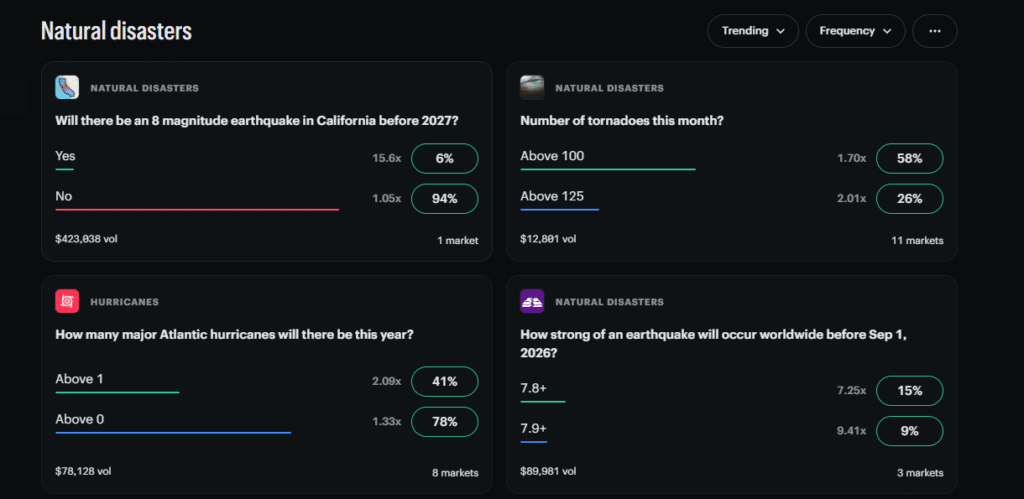Click the purple earthquake icon

click(532, 301)
